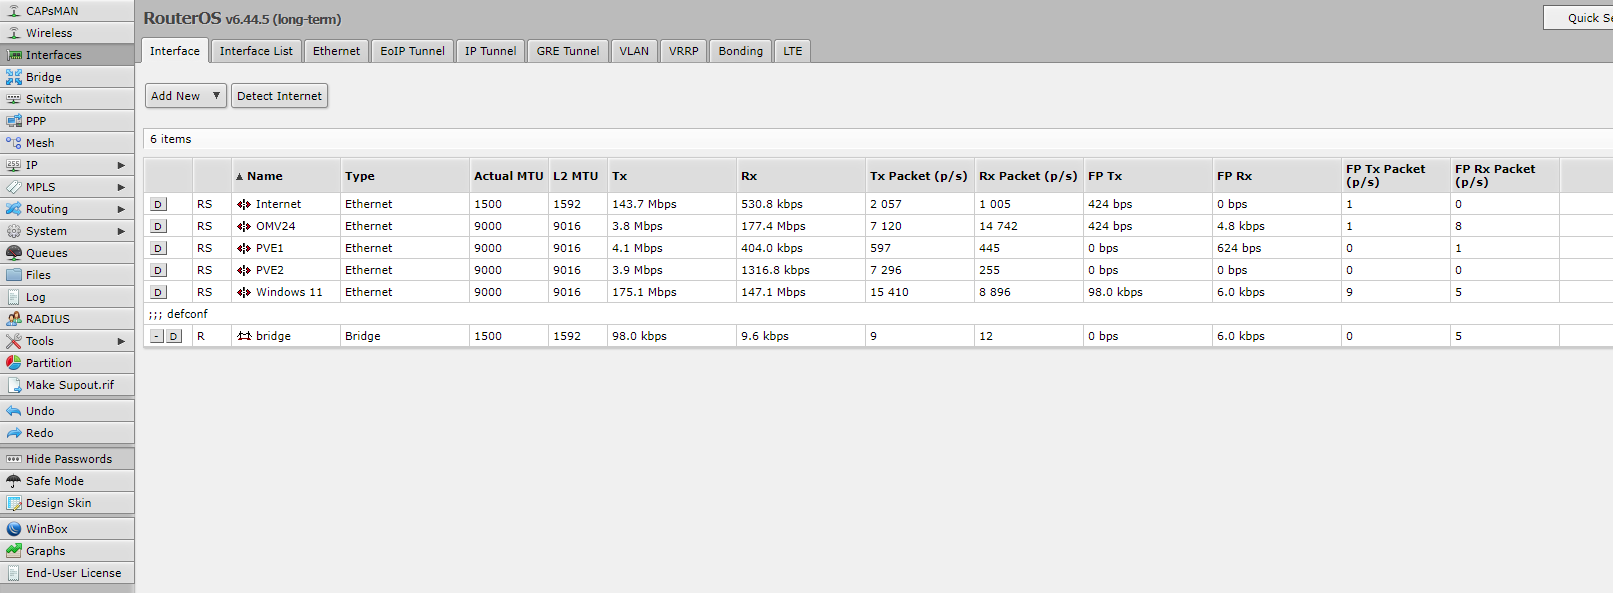Click the minus remove button on bridge row

click(x=157, y=336)
